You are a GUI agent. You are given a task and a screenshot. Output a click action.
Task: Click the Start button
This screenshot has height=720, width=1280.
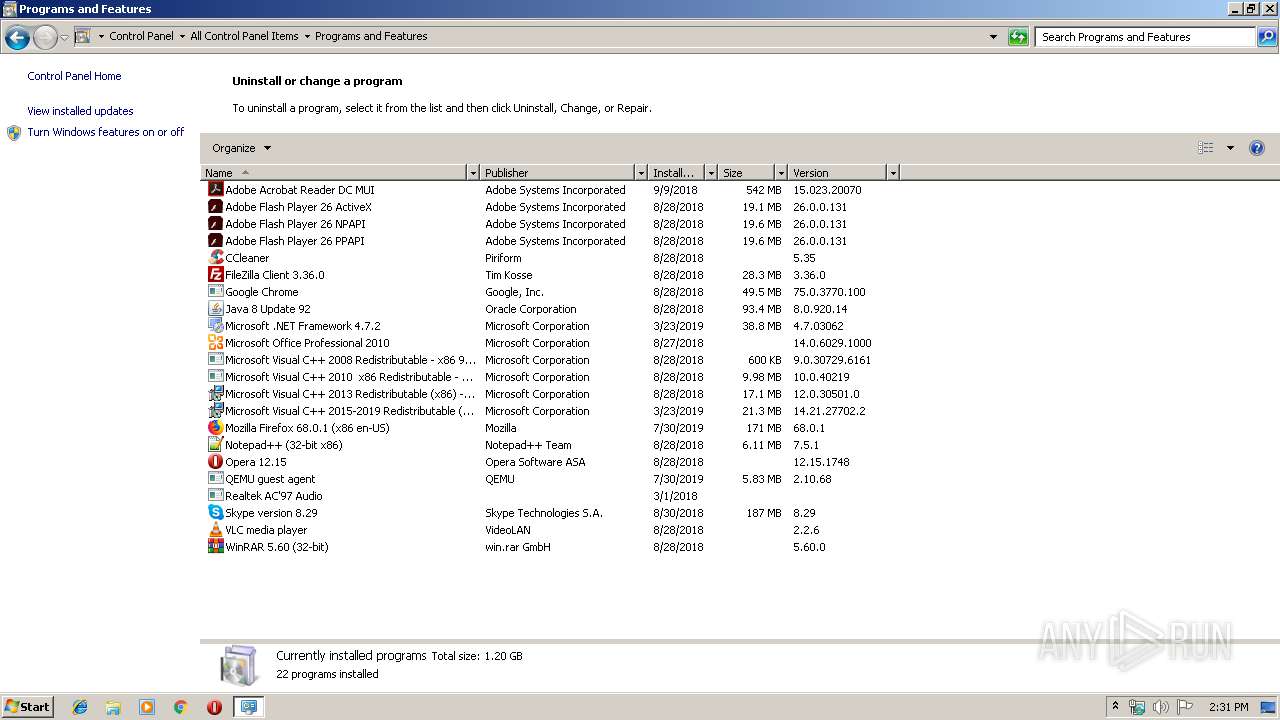[x=27, y=707]
